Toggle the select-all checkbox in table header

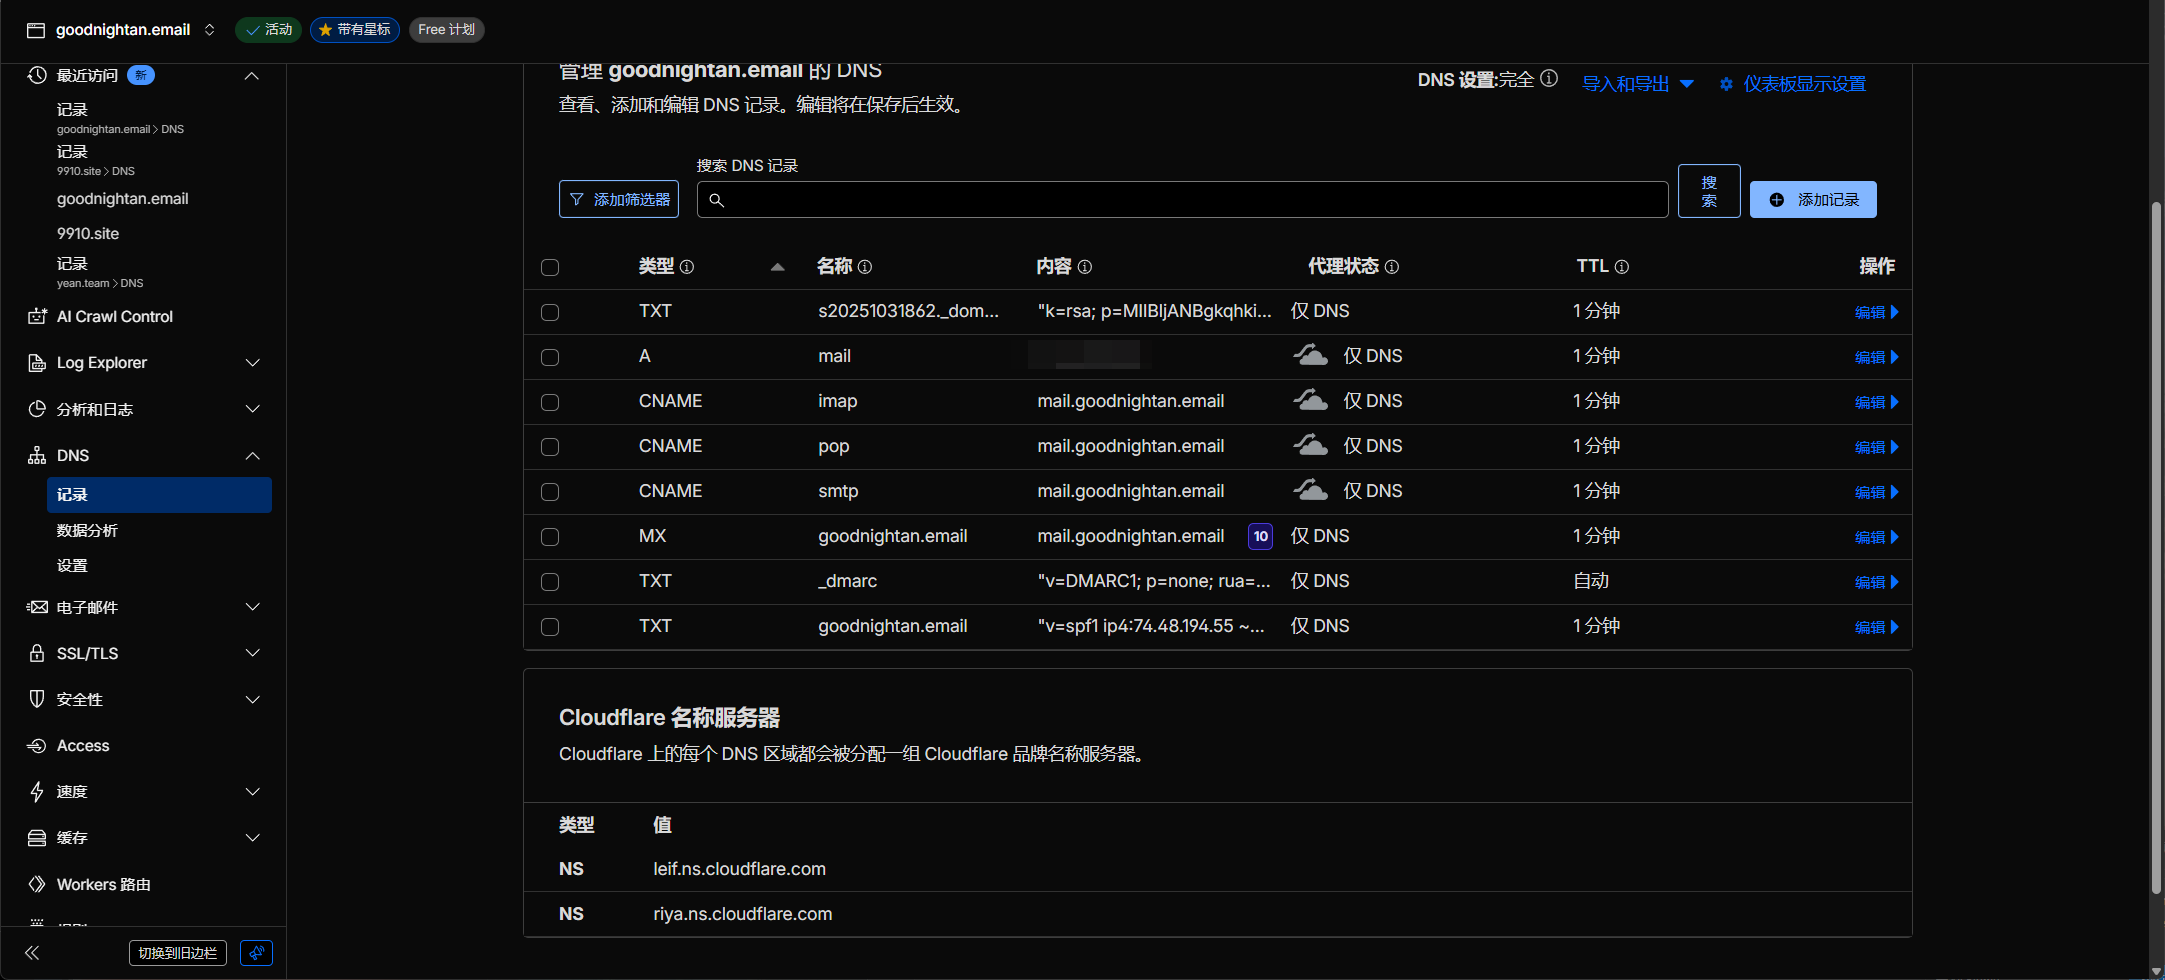click(550, 267)
